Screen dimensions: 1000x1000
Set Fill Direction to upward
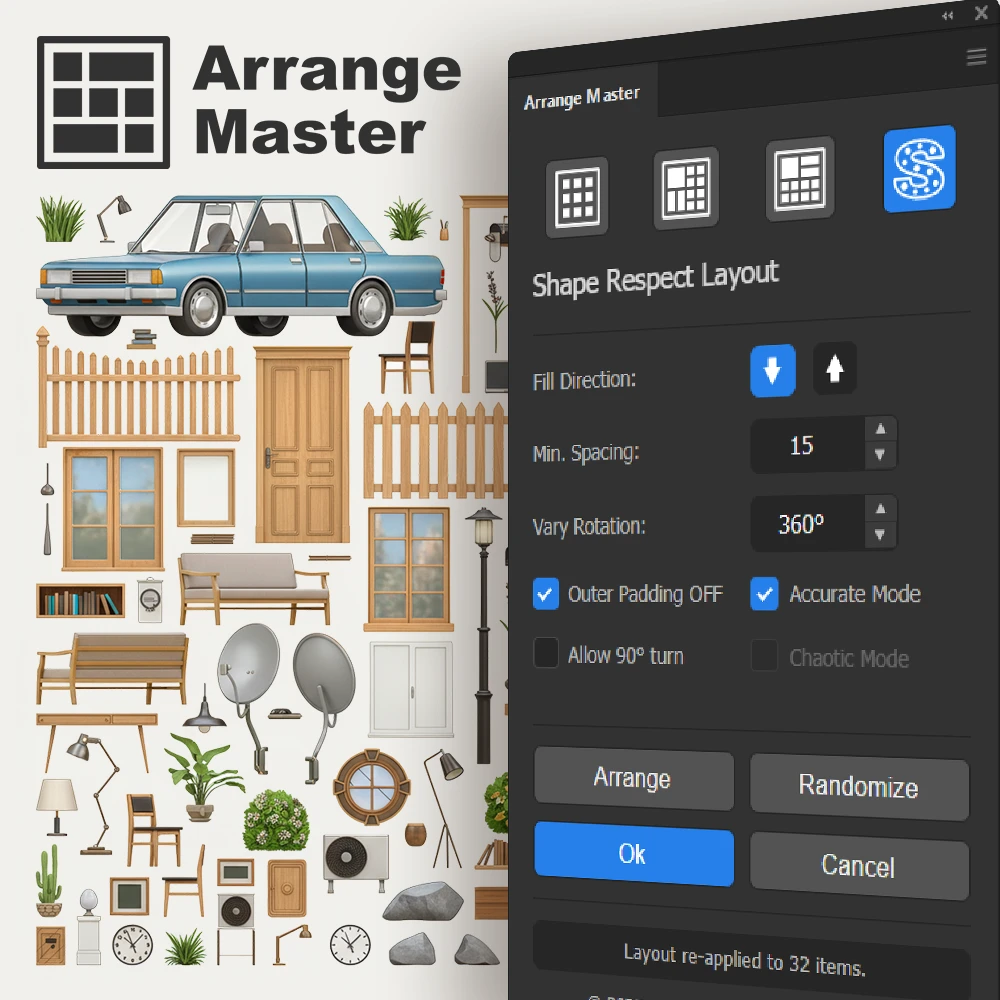[834, 367]
